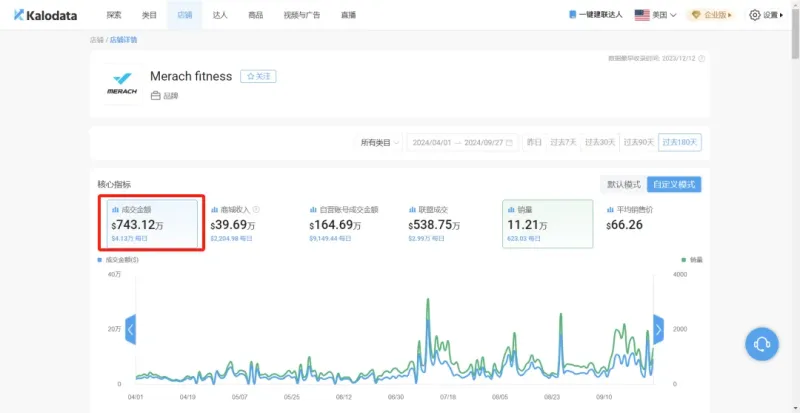Open the 视频与广告 navigation tab
800x413 pixels.
(301, 15)
